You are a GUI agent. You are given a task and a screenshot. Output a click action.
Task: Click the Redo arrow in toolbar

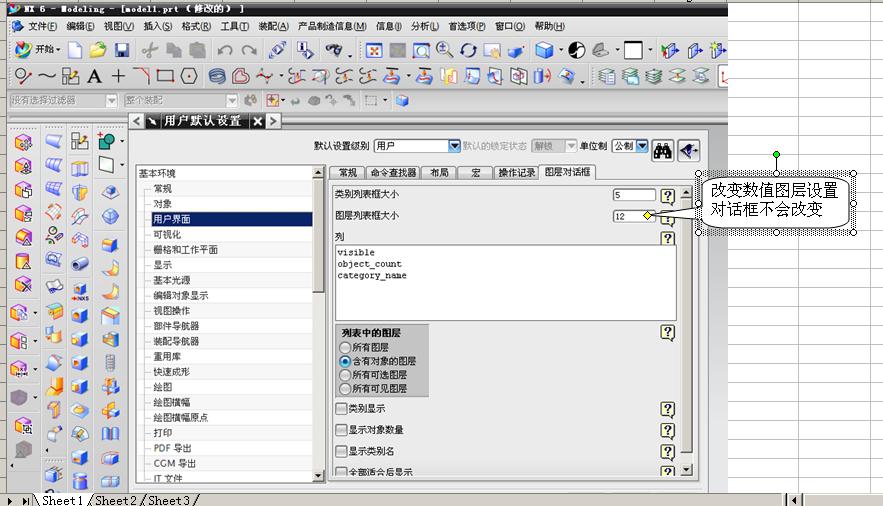pos(249,51)
